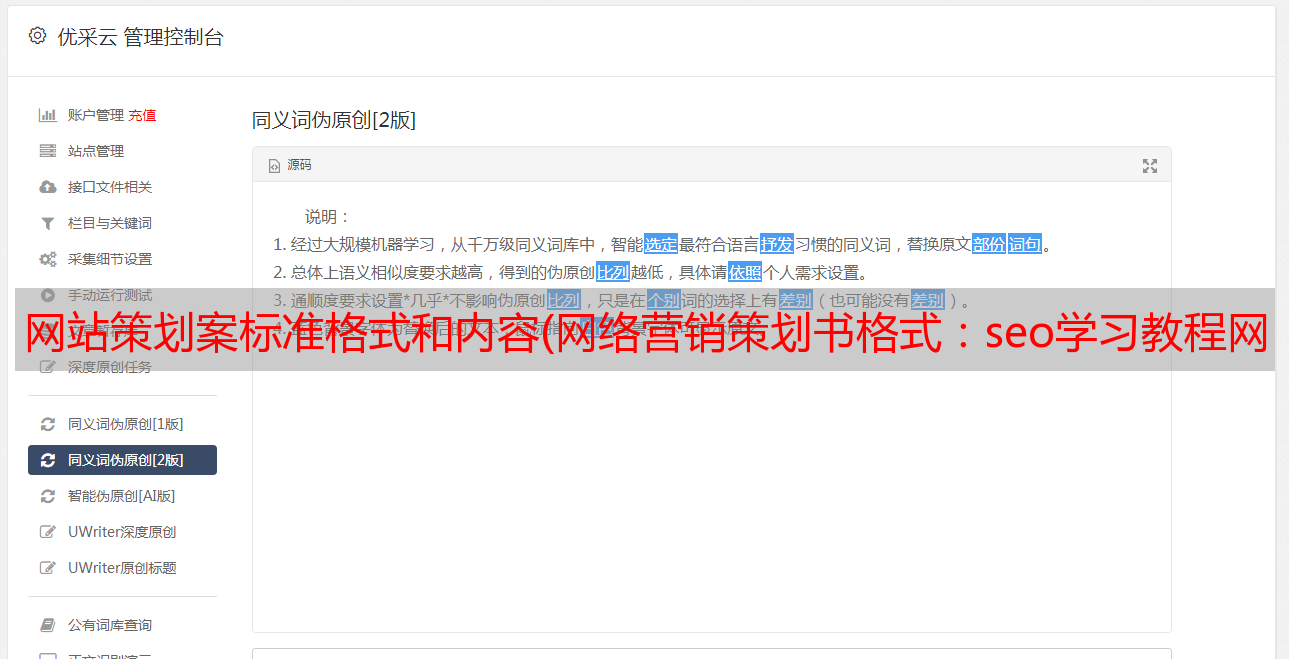The width and height of the screenshot is (1289, 659).
Task: Click the highlighted word 选定 in the text
Action: [661, 244]
